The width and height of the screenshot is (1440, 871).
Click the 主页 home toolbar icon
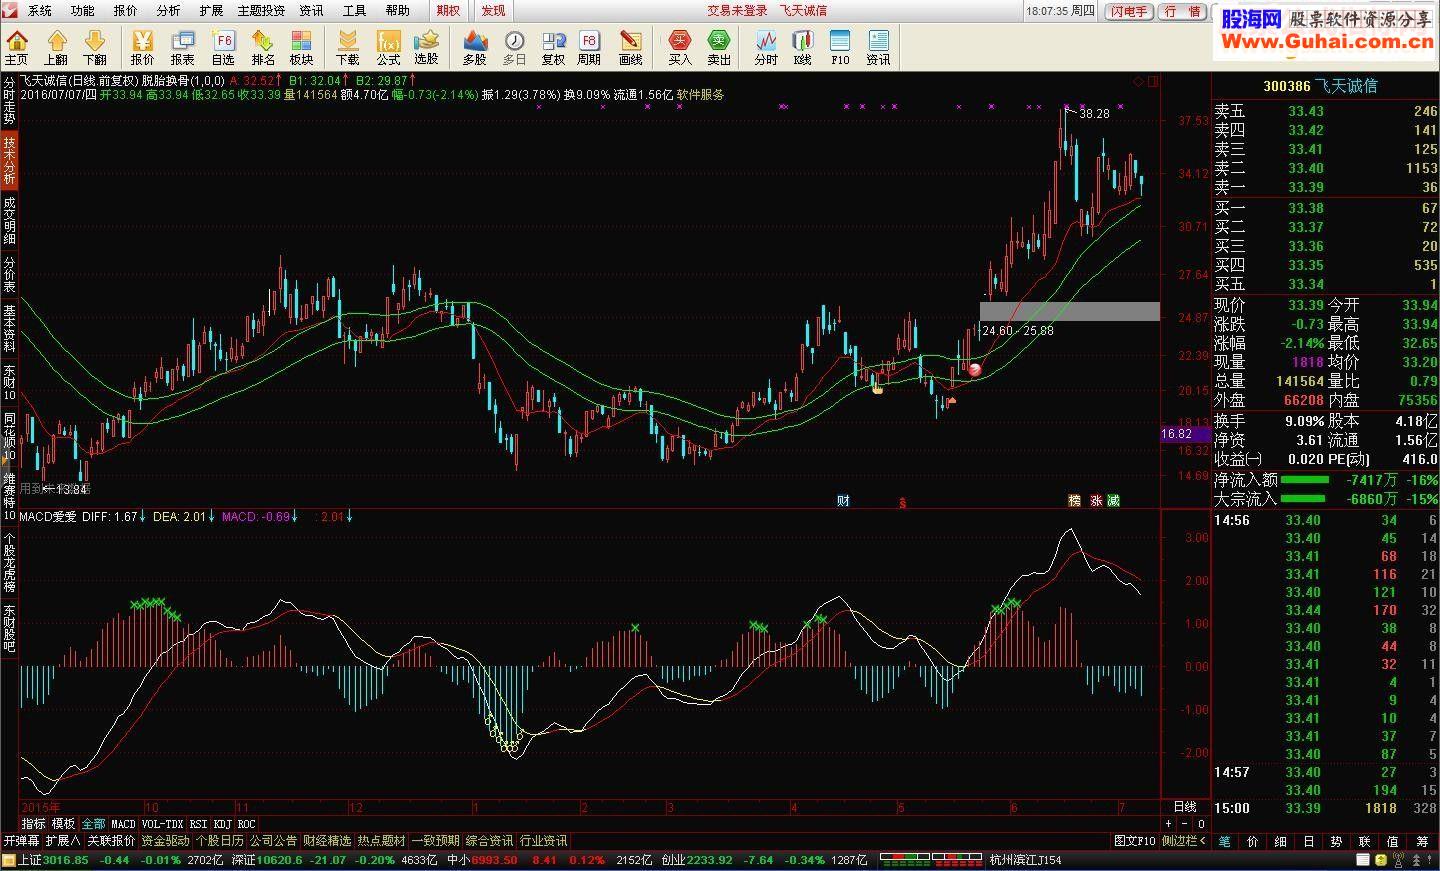(17, 46)
